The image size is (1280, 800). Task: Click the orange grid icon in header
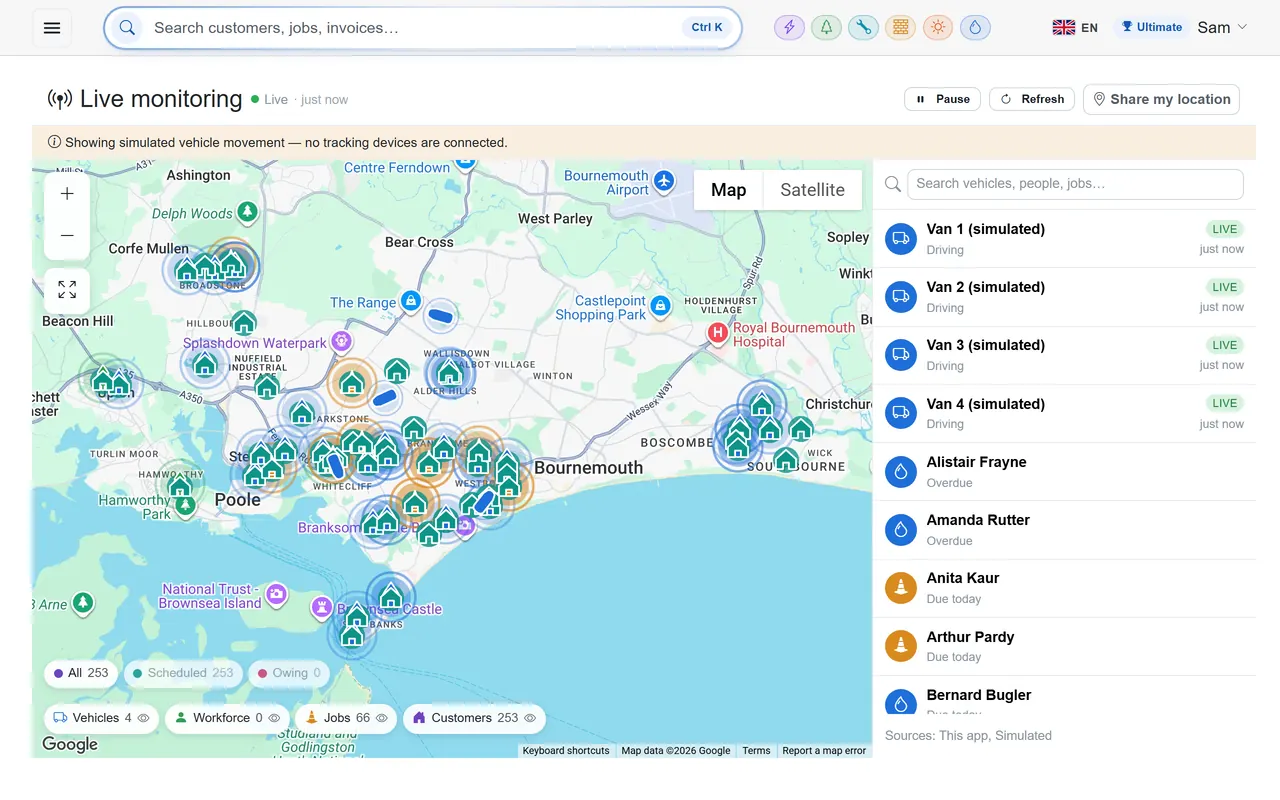coord(900,28)
